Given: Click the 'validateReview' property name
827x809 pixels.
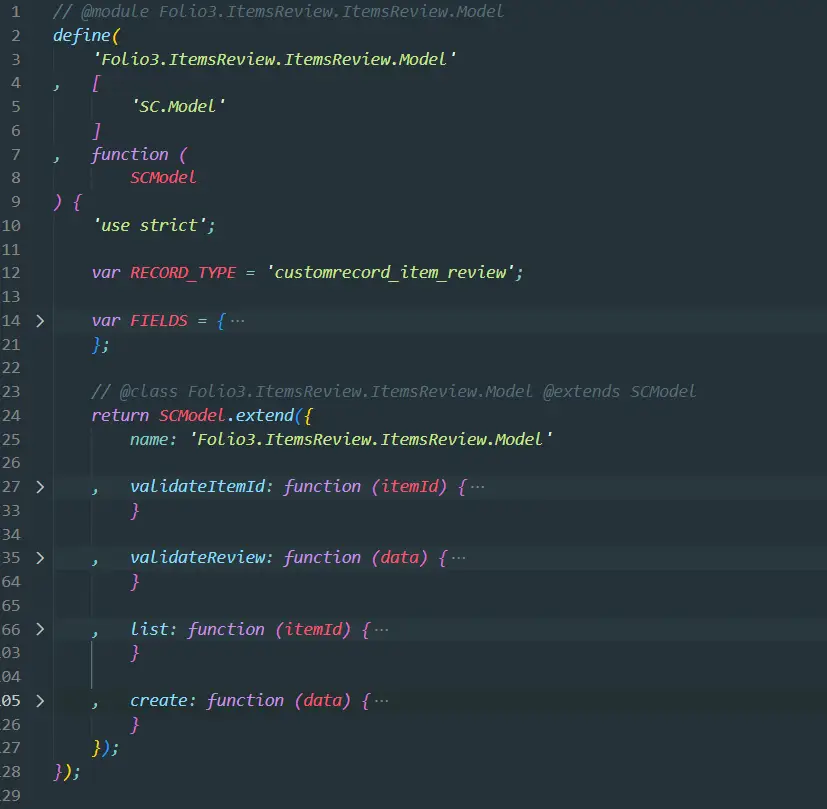Looking at the screenshot, I should pyautogui.click(x=198, y=557).
